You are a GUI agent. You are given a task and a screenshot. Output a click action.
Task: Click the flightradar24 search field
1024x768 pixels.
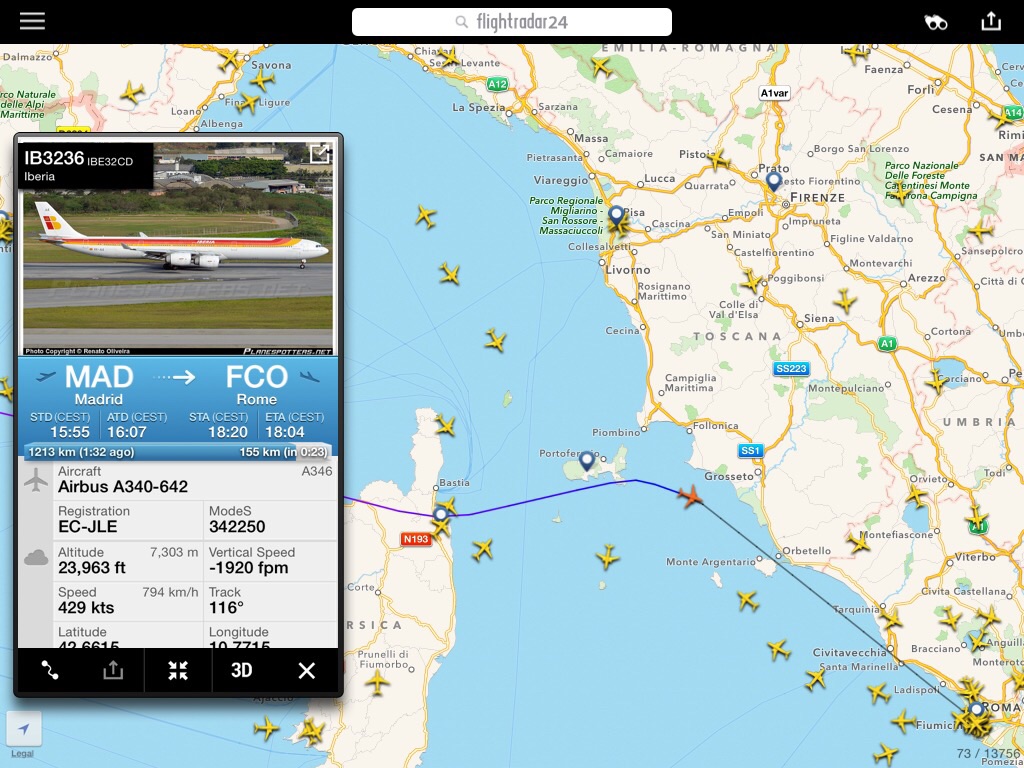[x=511, y=22]
